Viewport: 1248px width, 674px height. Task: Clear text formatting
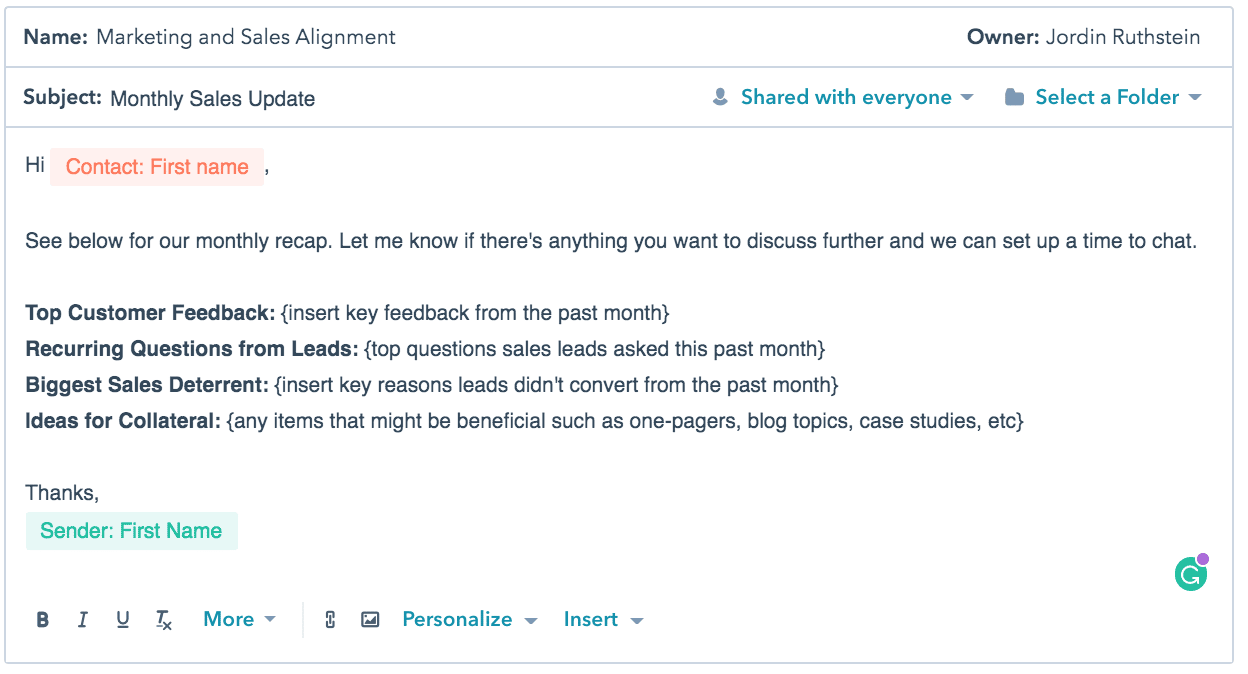coord(162,619)
